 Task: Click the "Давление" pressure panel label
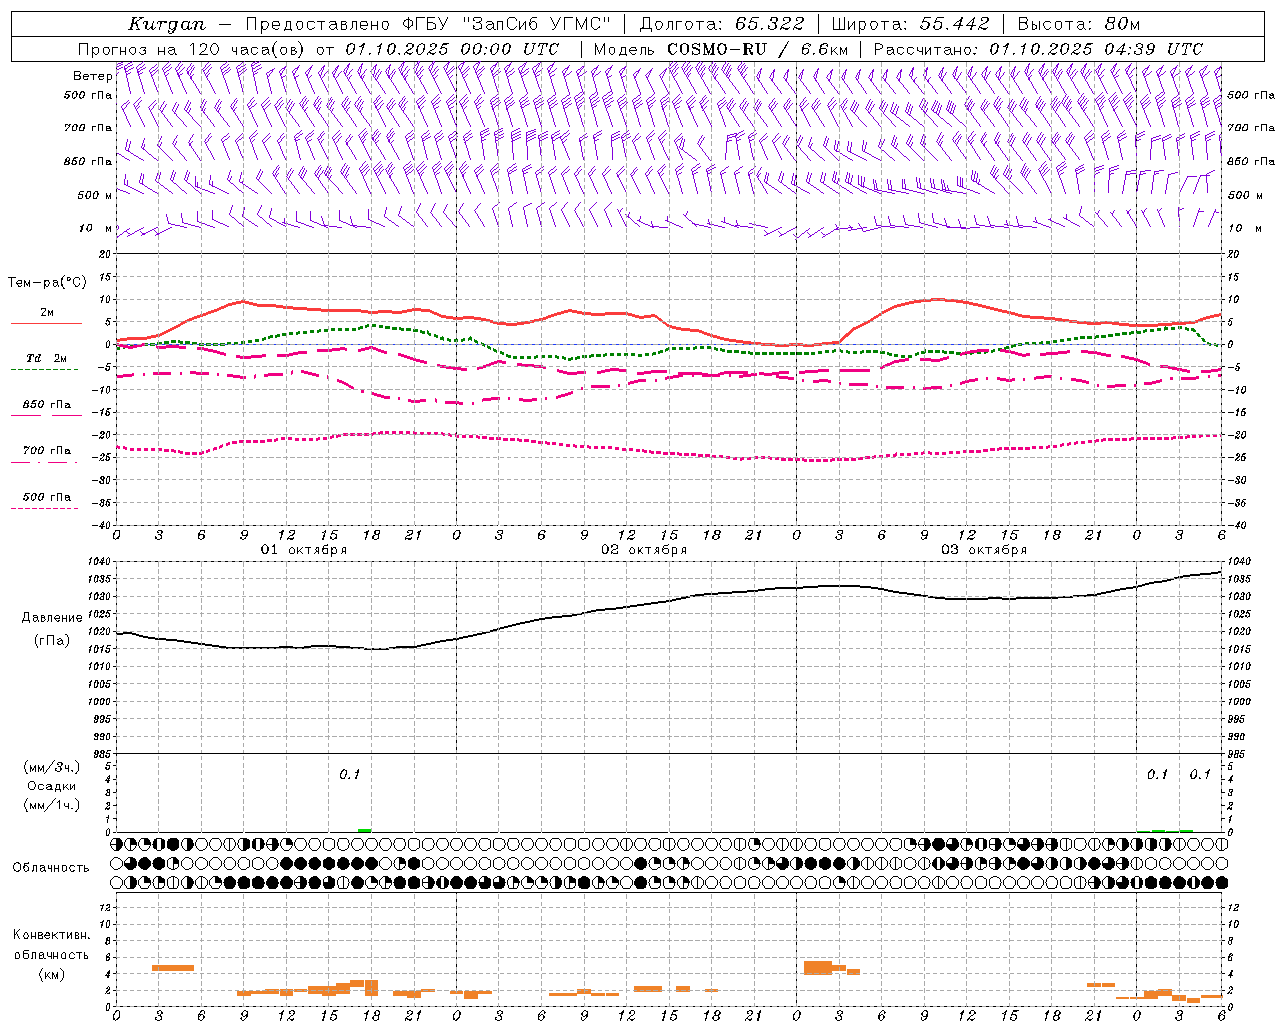pyautogui.click(x=52, y=618)
